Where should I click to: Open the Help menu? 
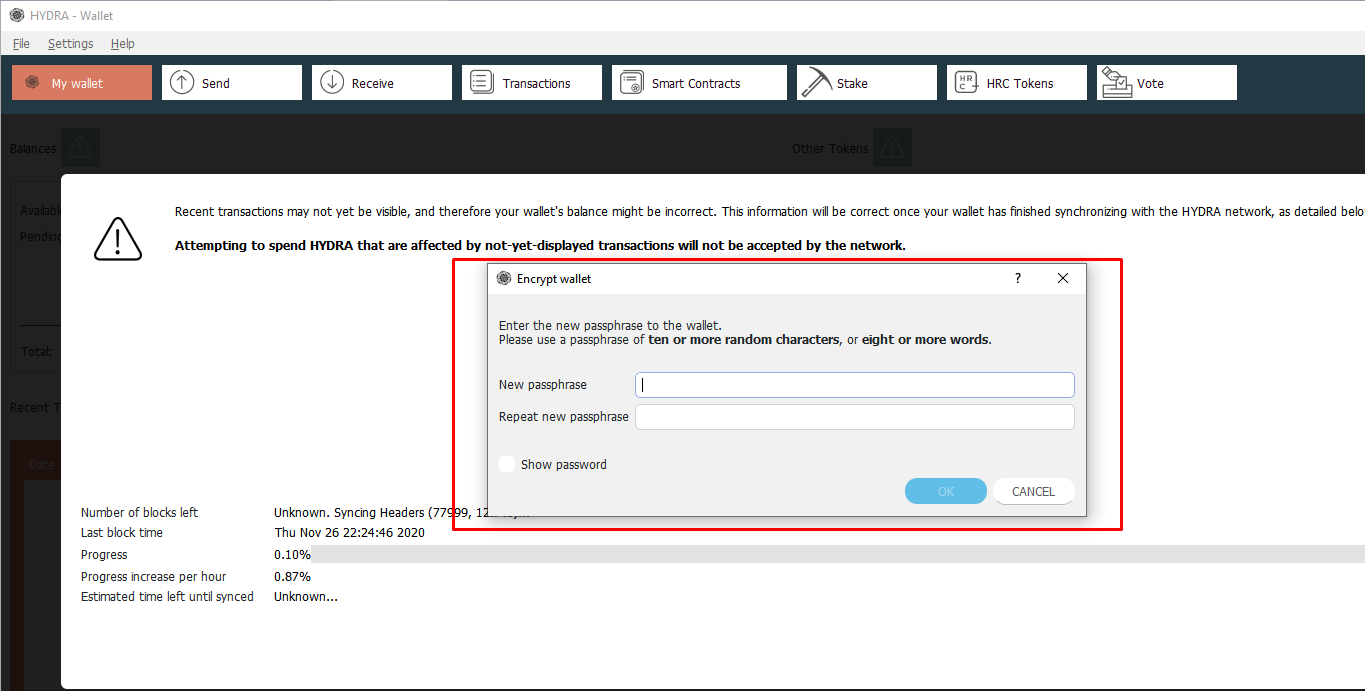pyautogui.click(x=122, y=43)
